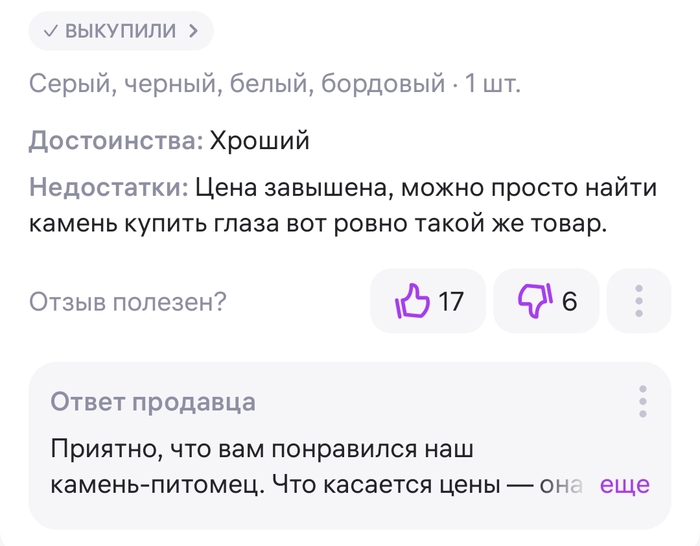Click the word "Хроший" in the review

pos(259,141)
